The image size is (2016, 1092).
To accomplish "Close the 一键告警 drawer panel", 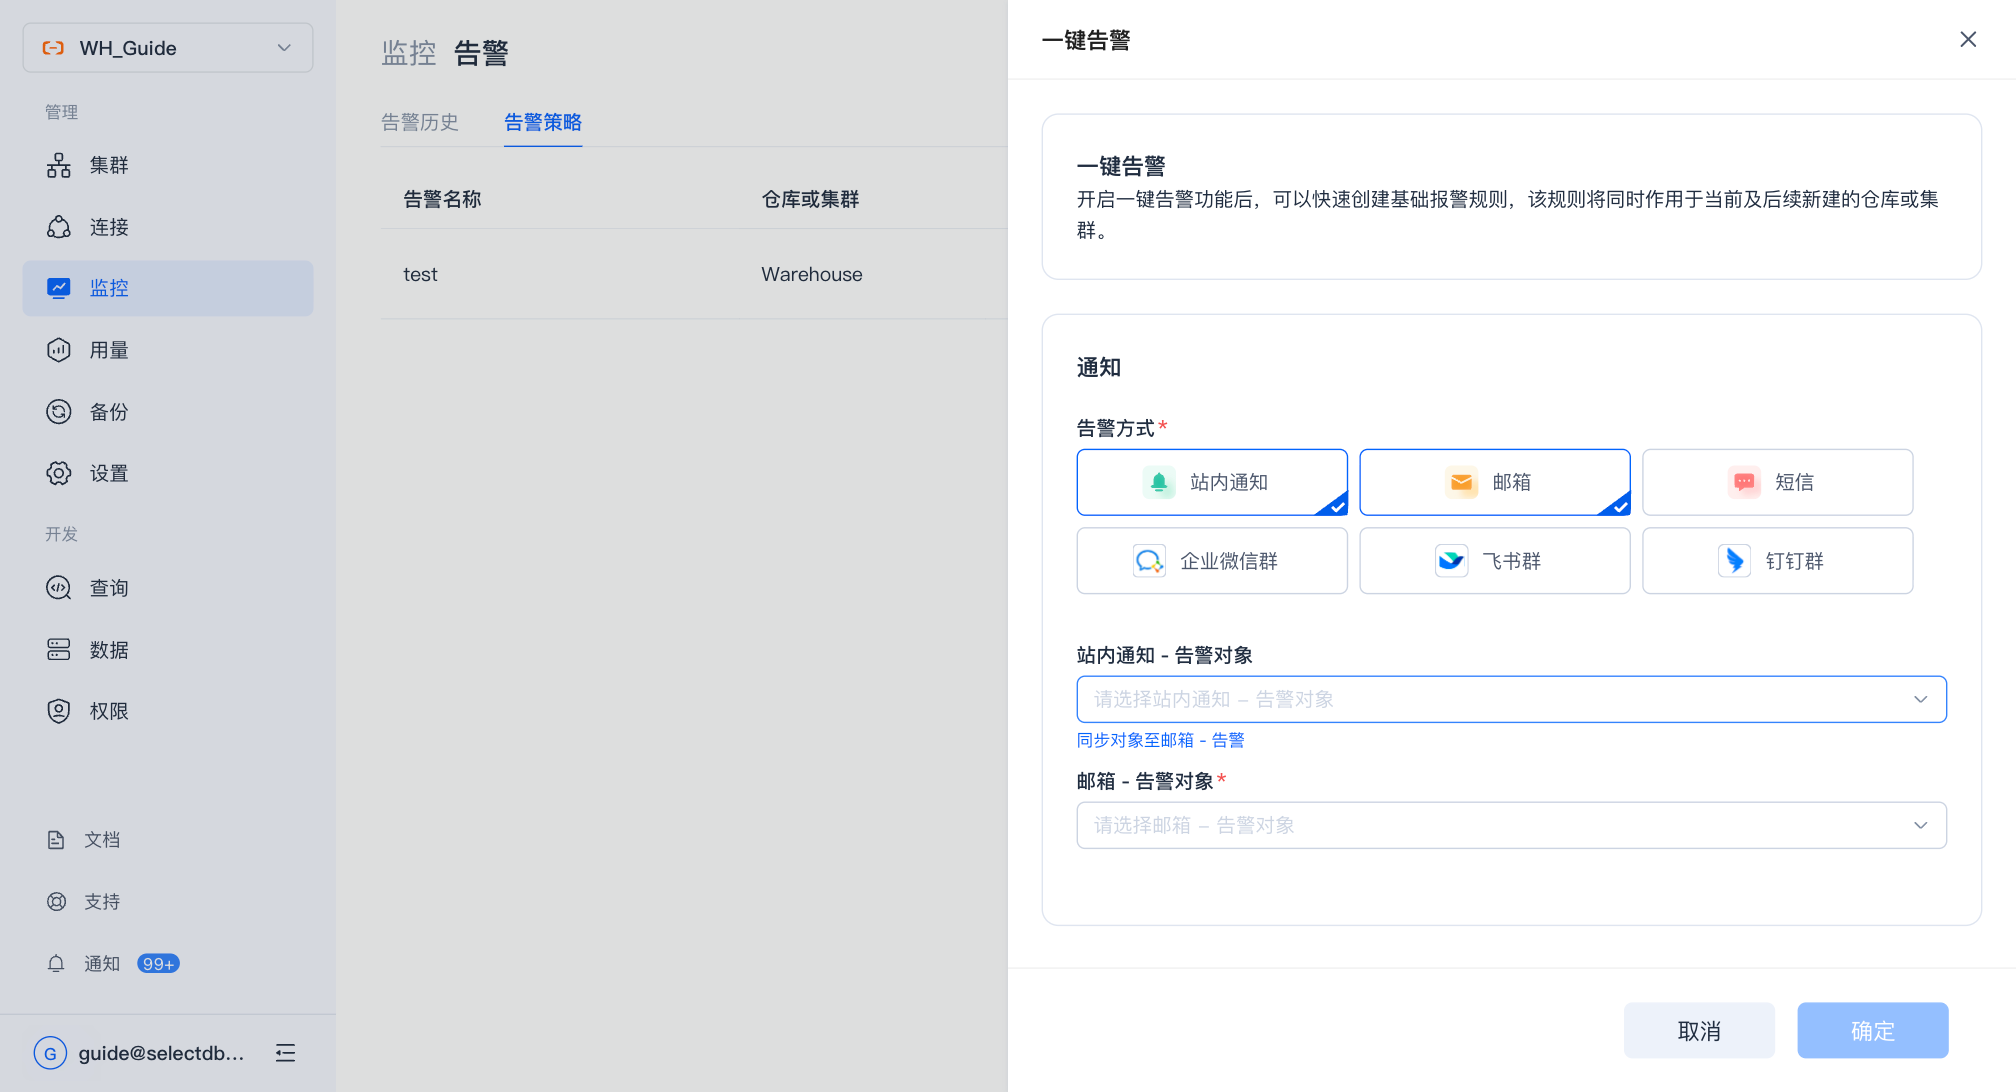I will [1967, 40].
